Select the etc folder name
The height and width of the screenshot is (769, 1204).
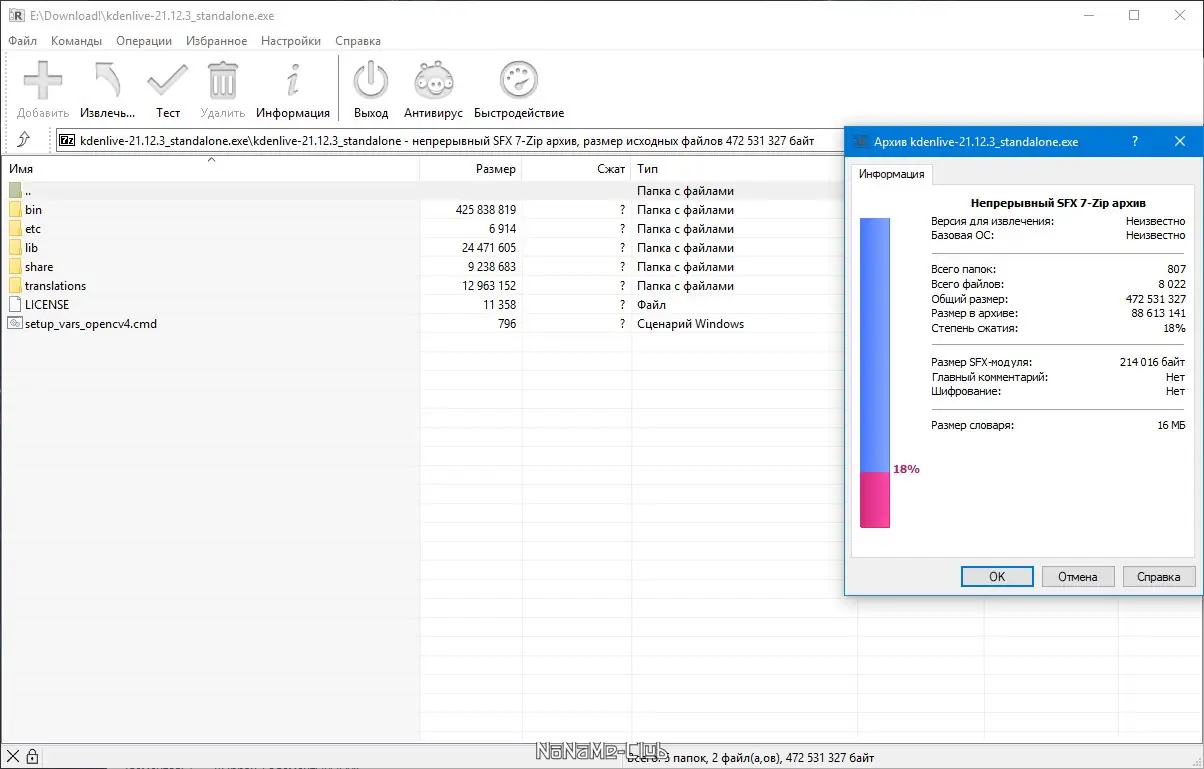(x=33, y=229)
